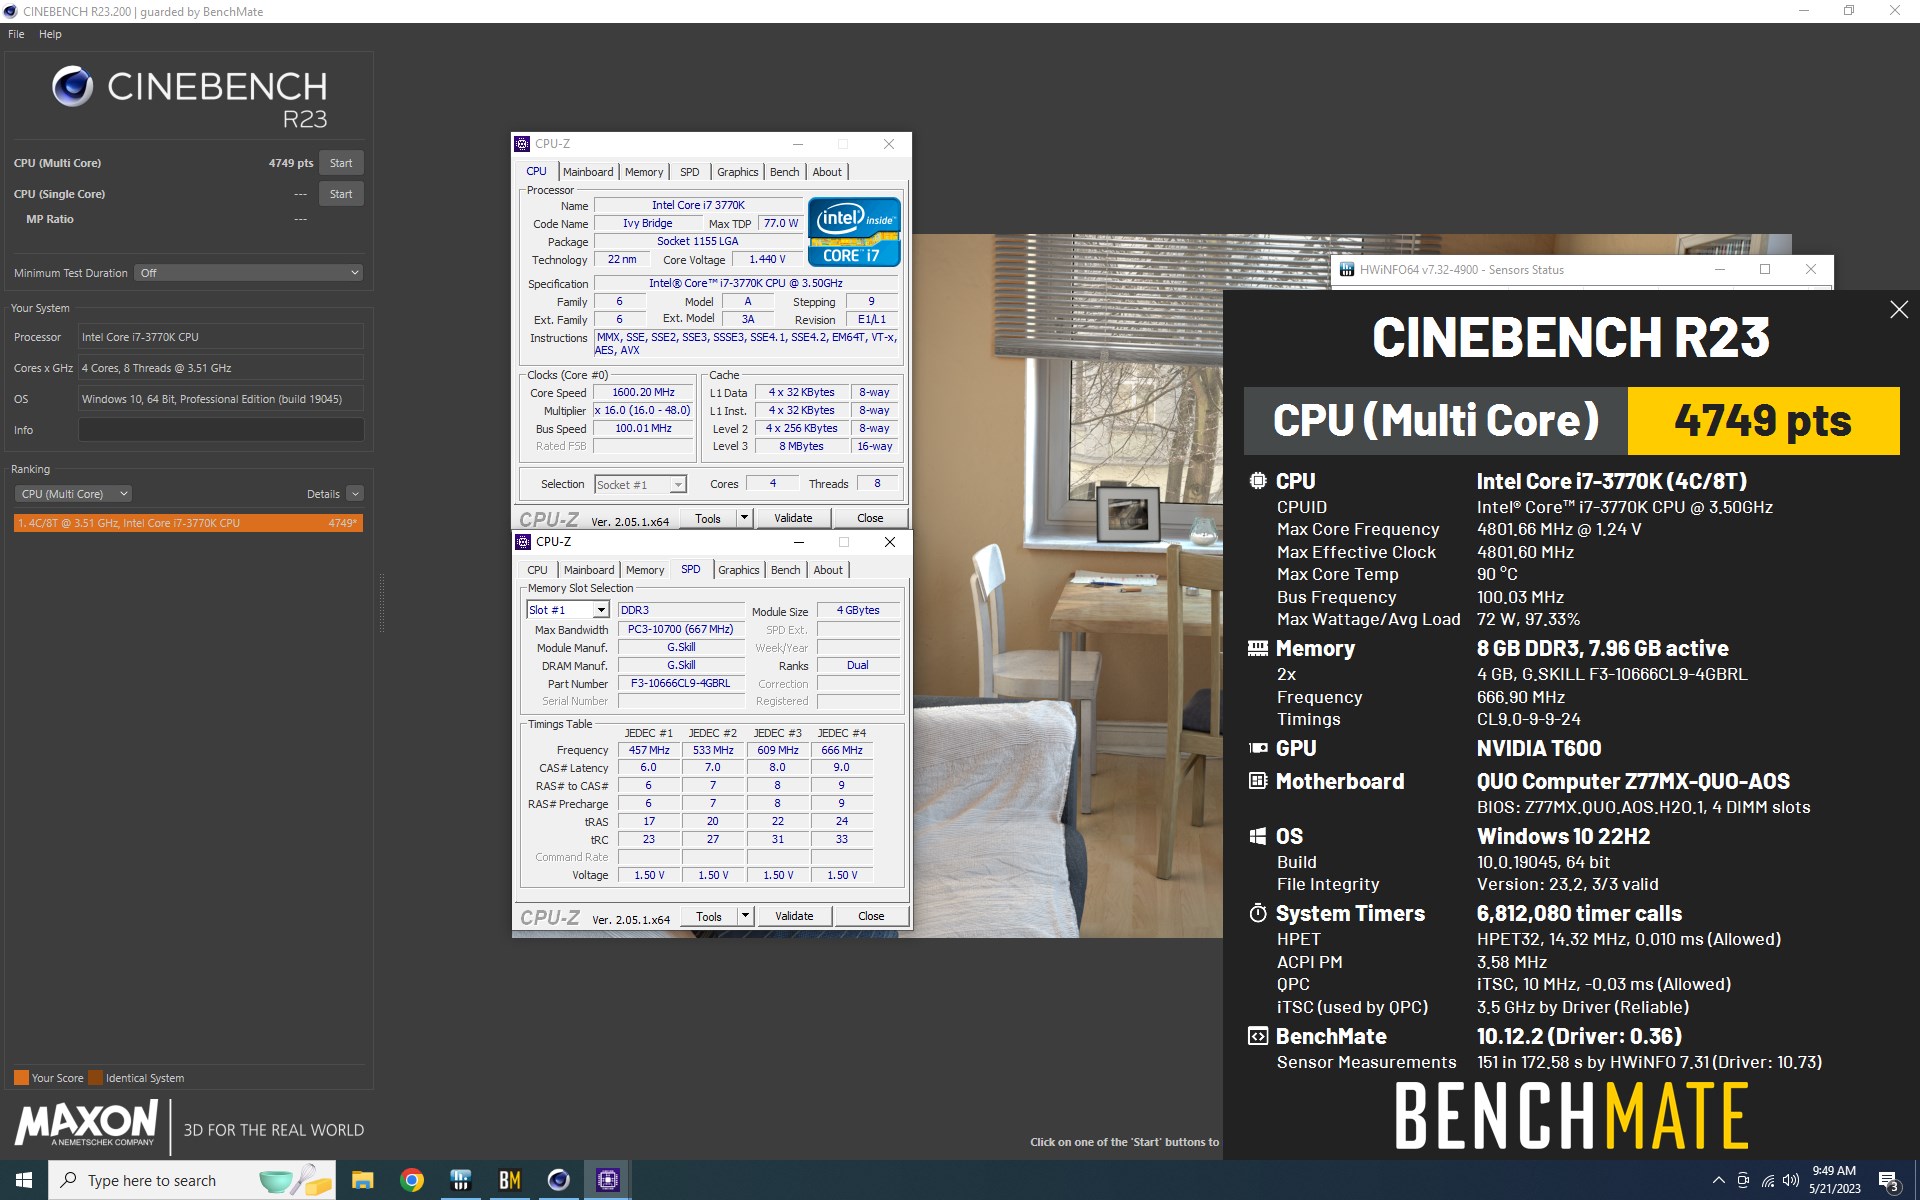This screenshot has width=1920, height=1200.
Task: Click the CPU chip icon in the BenchMate panel
Action: 1257,481
